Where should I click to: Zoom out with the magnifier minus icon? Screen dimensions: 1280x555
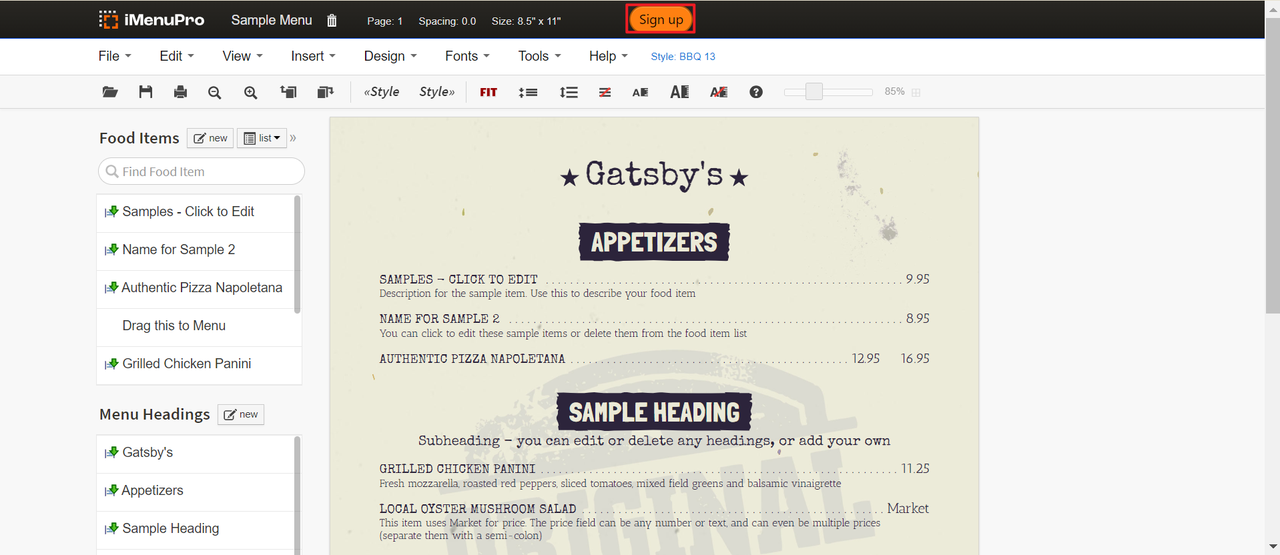click(x=214, y=92)
